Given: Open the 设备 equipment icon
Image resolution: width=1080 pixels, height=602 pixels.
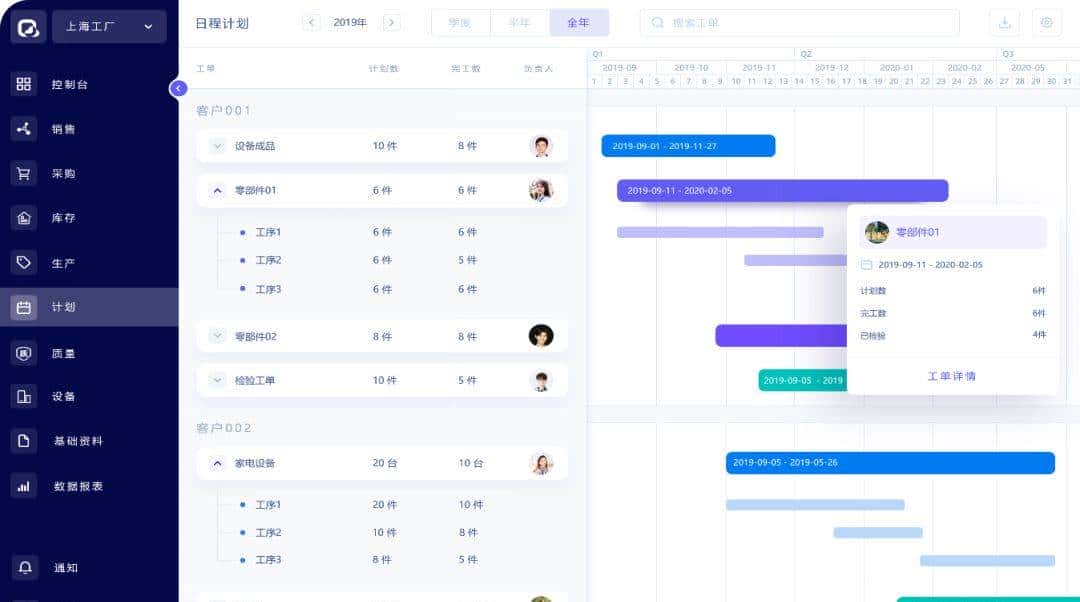Looking at the screenshot, I should pyautogui.click(x=22, y=396).
